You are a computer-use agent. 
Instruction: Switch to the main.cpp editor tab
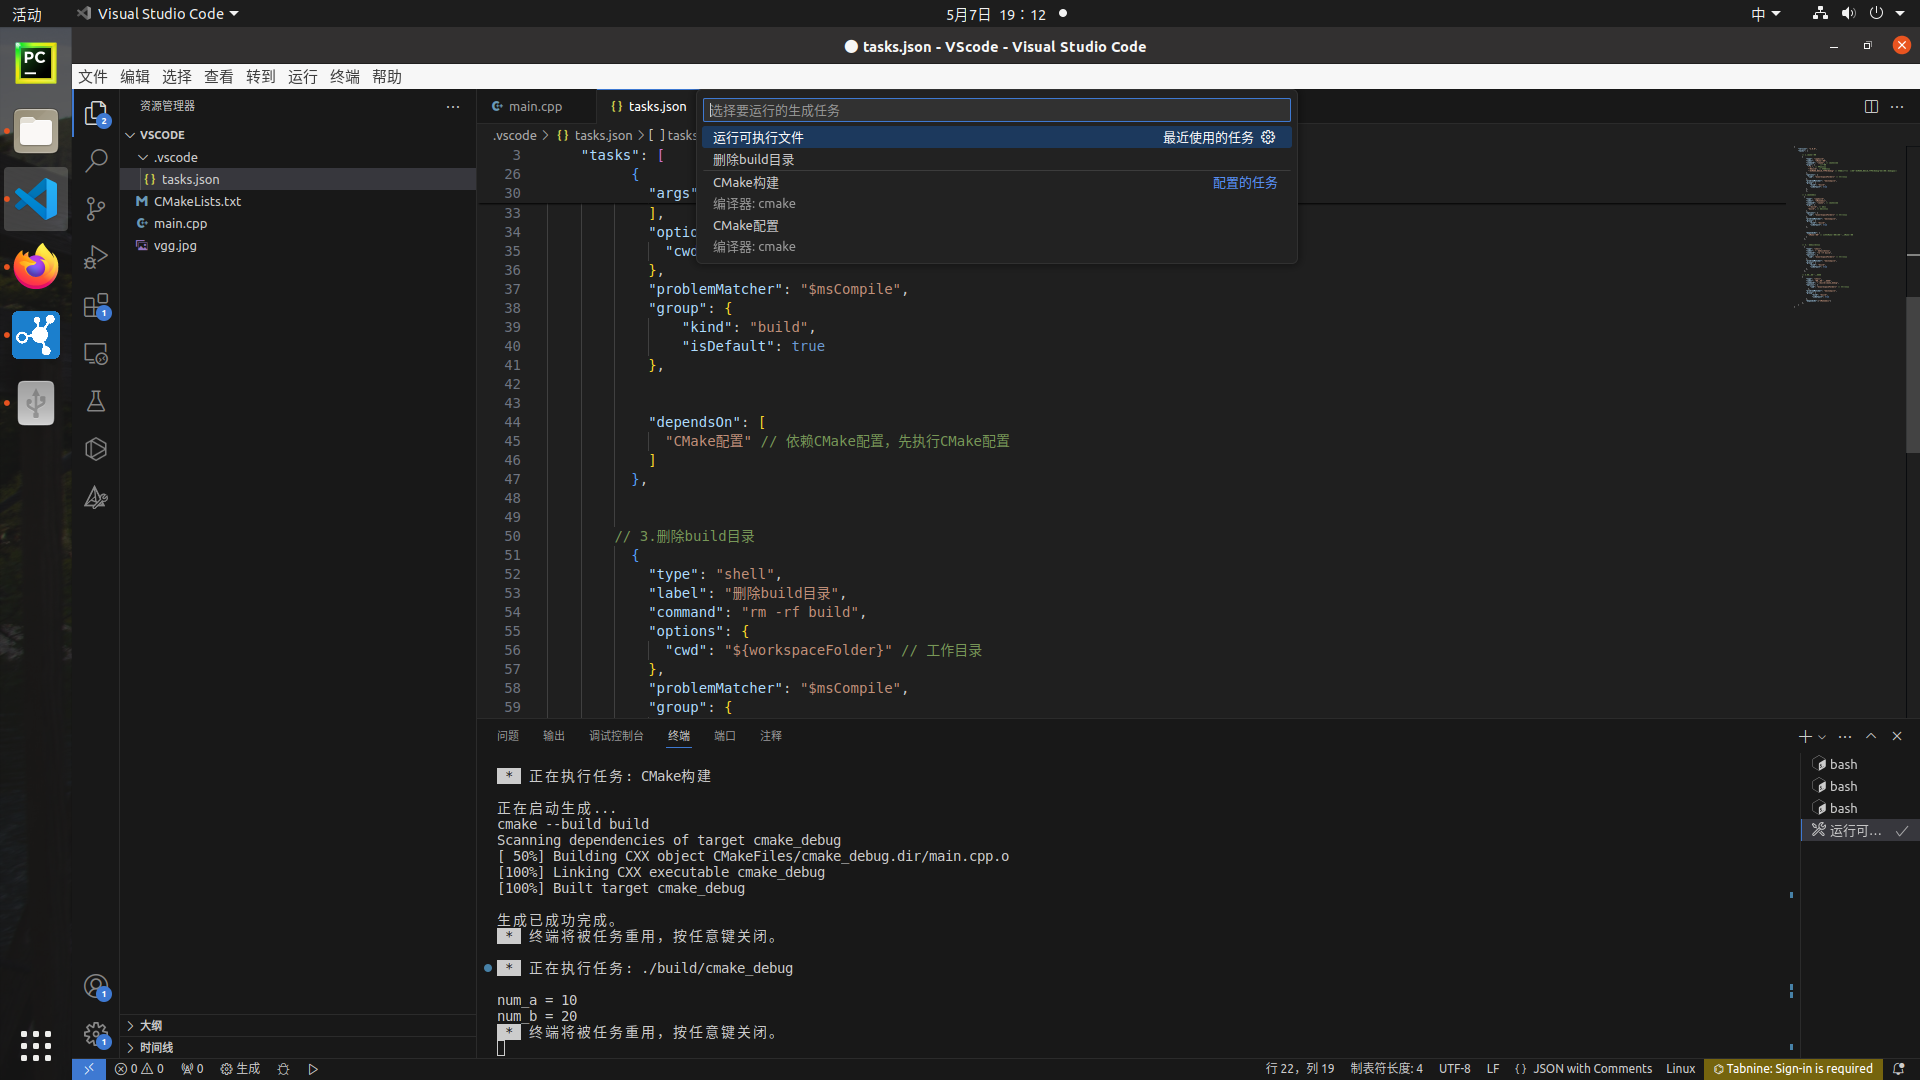pyautogui.click(x=535, y=106)
